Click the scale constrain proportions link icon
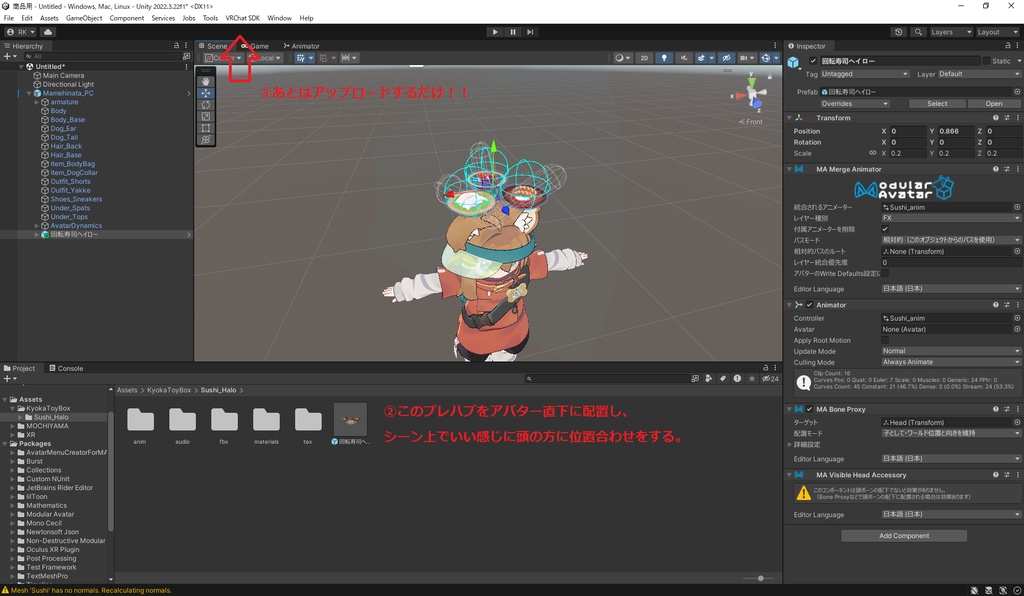 pos(872,153)
